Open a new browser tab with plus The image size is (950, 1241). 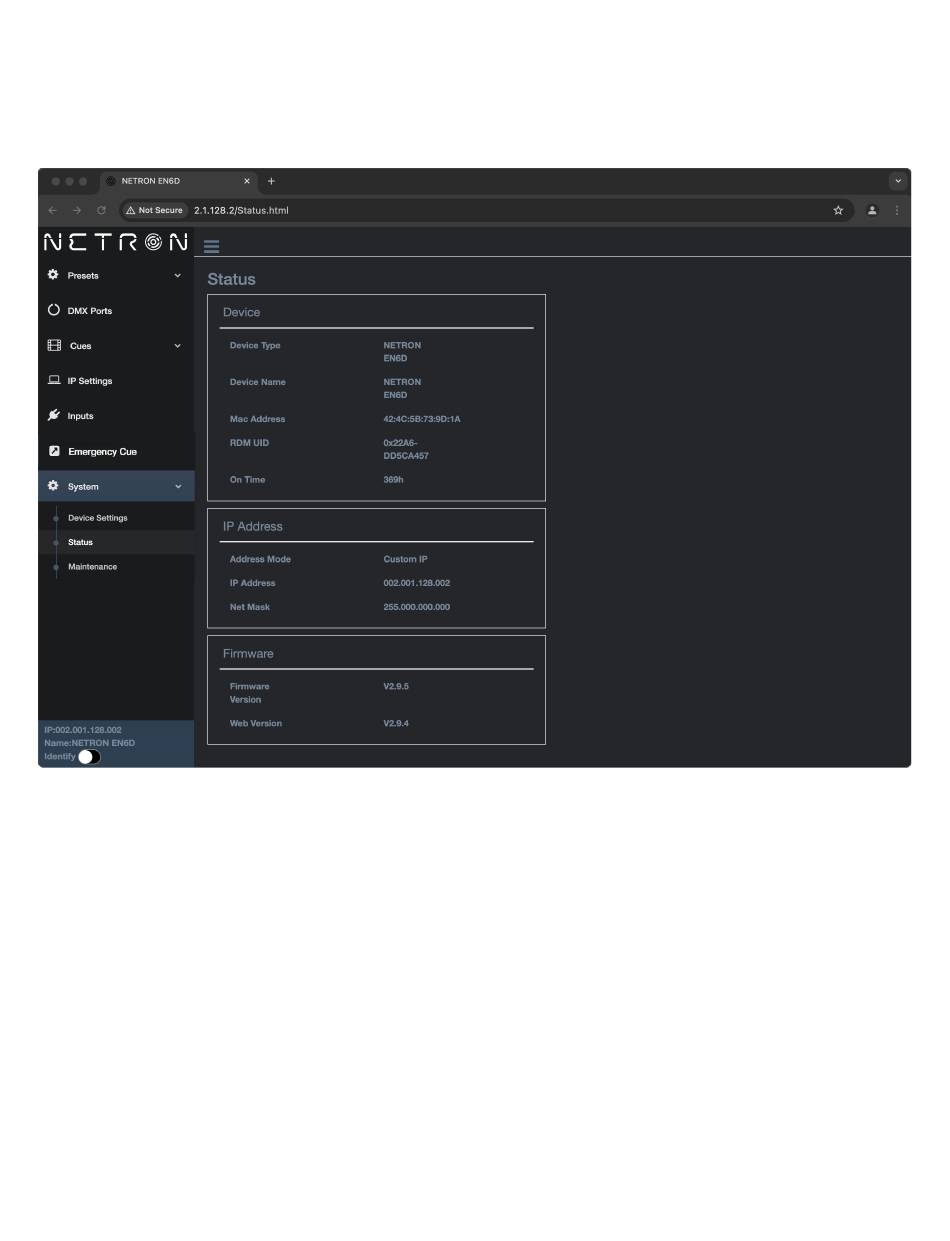[271, 181]
